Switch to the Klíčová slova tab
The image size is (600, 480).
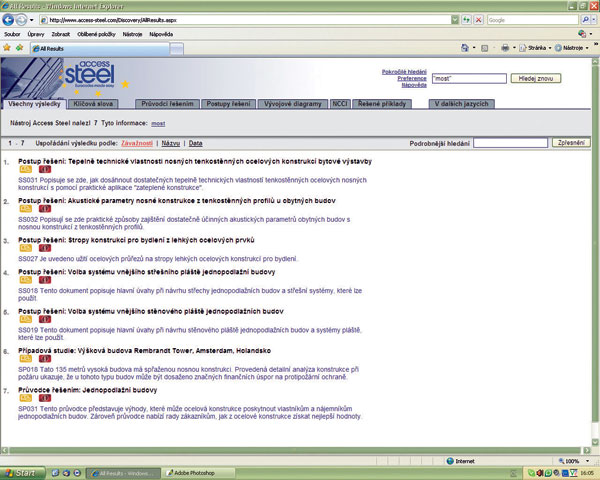point(92,104)
